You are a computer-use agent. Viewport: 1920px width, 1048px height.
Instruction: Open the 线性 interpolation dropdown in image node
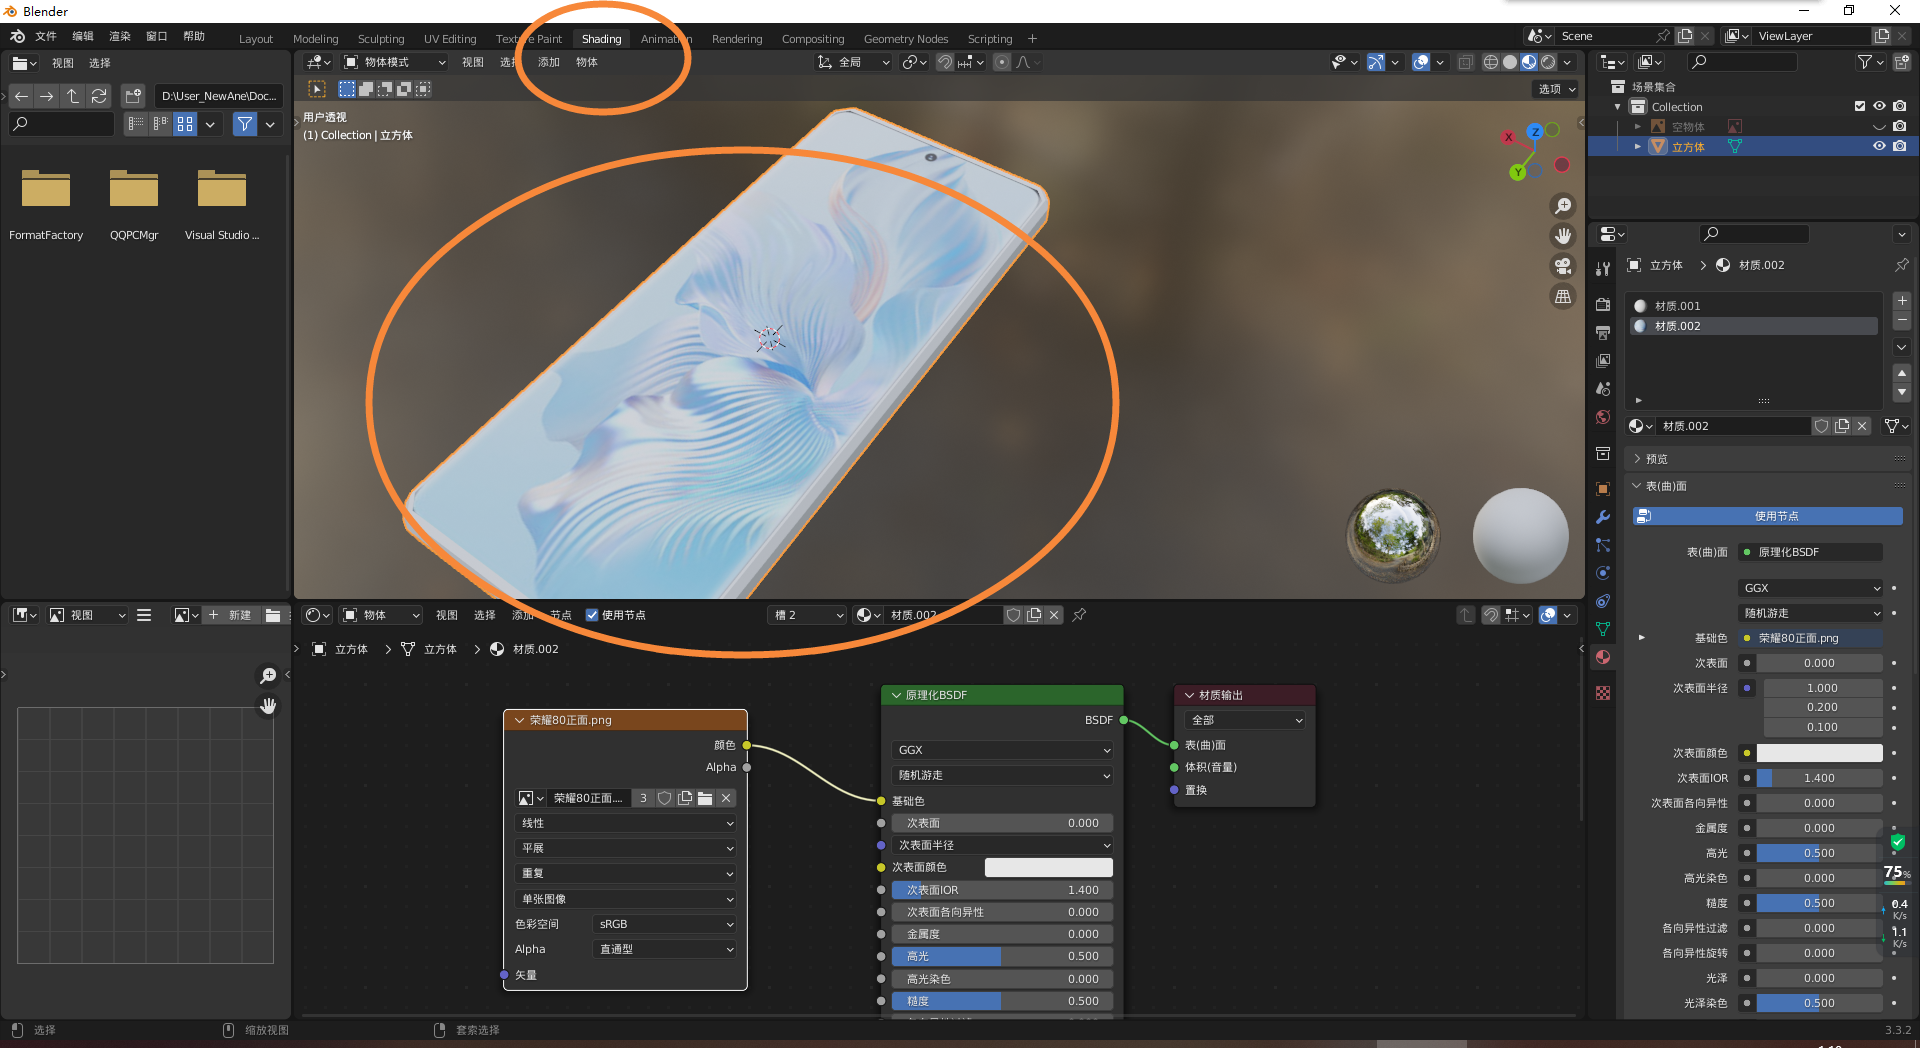click(x=626, y=823)
